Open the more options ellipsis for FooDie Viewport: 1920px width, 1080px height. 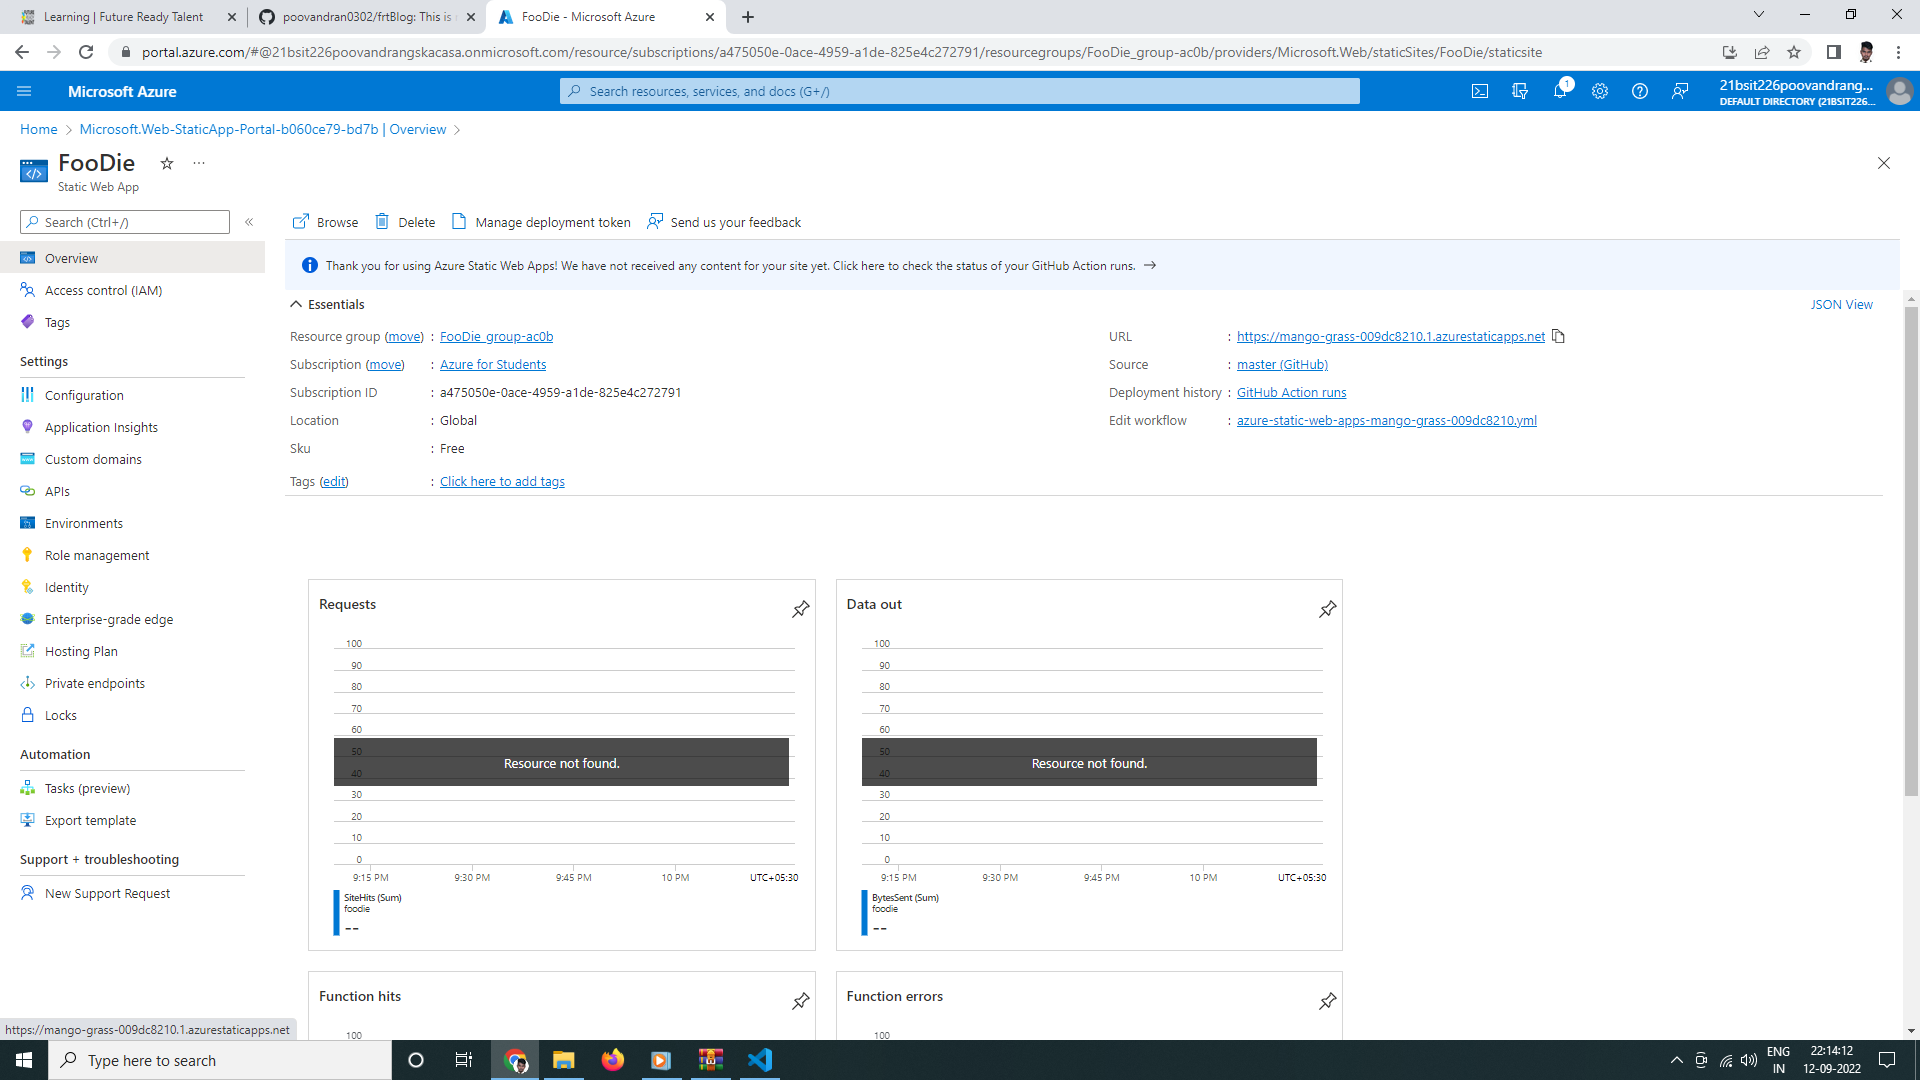[199, 163]
